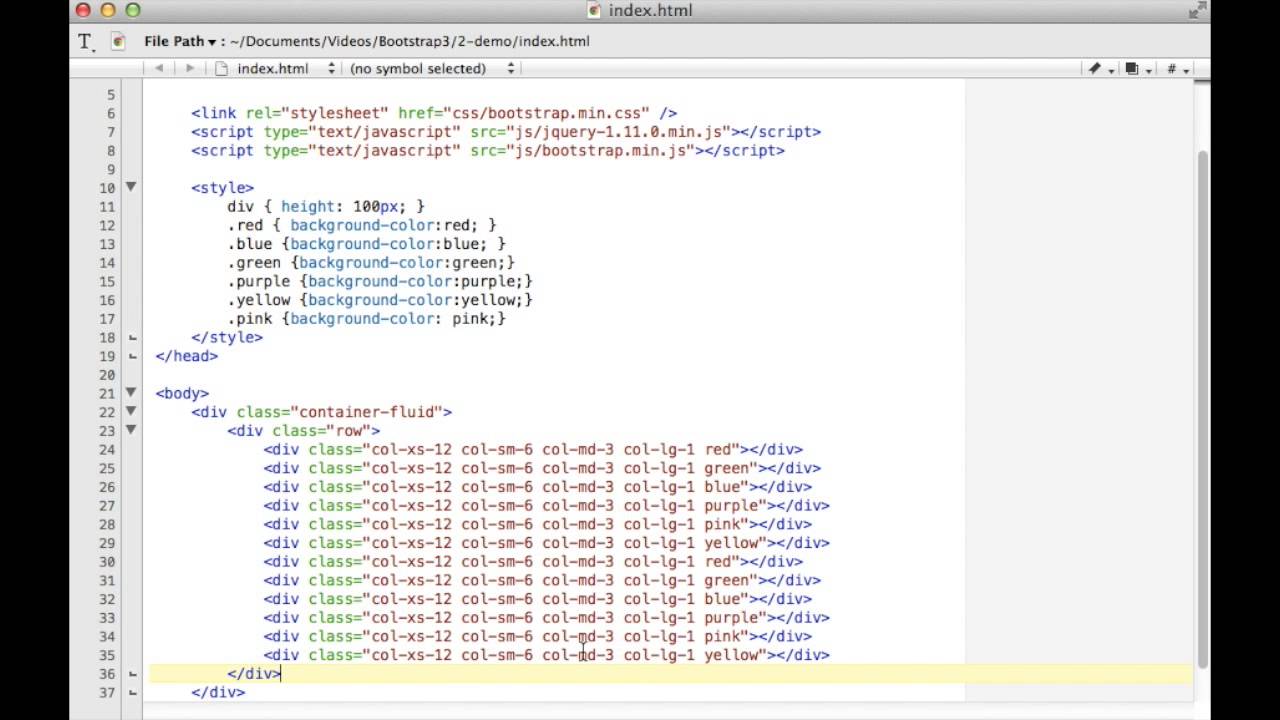Go to previous document with back arrow
Viewport: 1280px width, 720px height.
click(158, 68)
